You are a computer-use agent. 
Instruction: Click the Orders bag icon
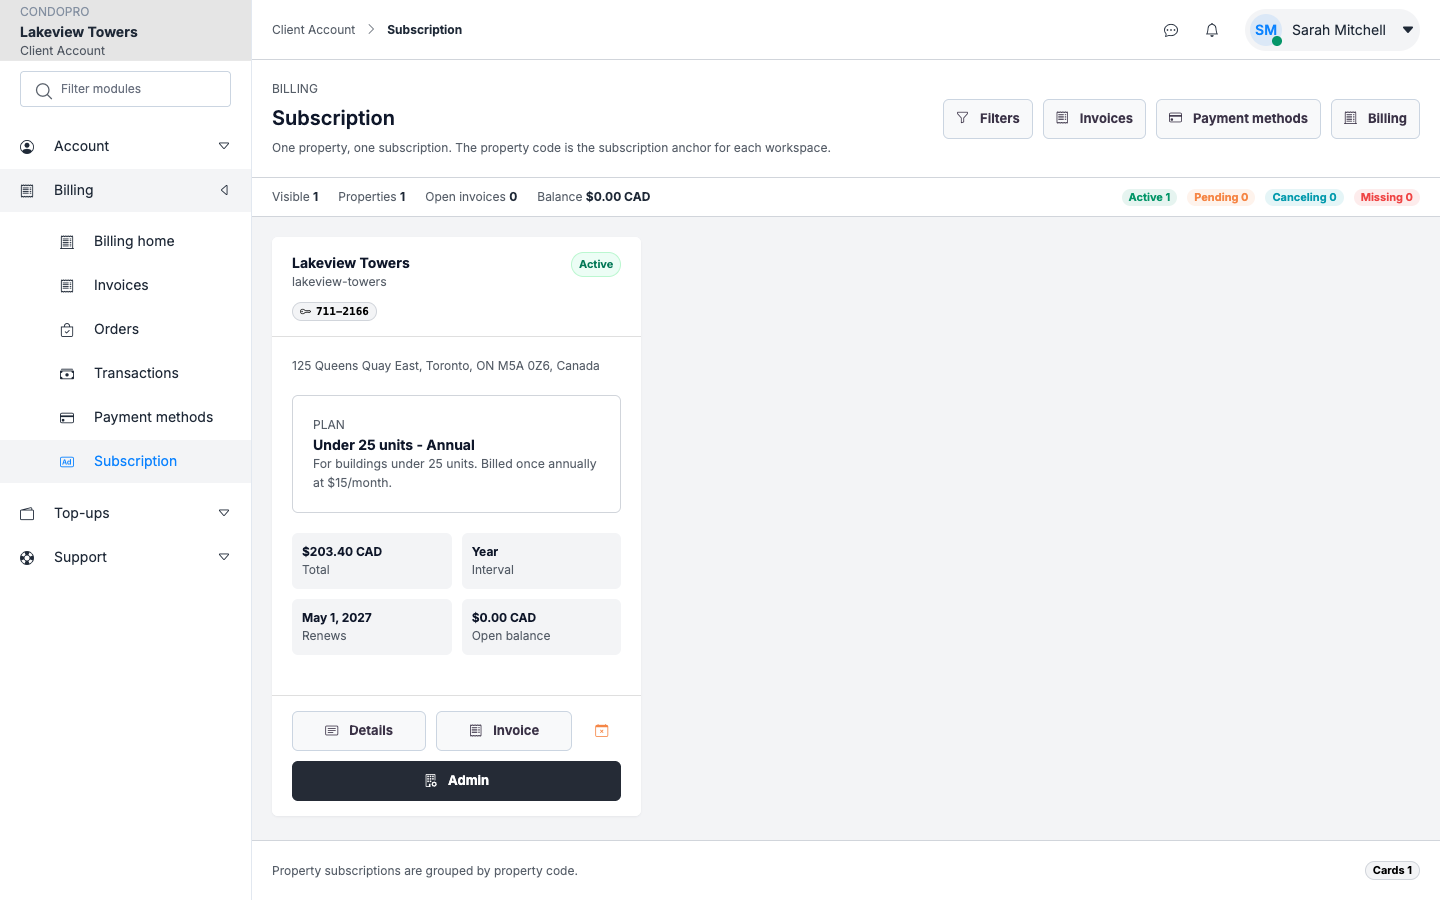click(x=67, y=330)
